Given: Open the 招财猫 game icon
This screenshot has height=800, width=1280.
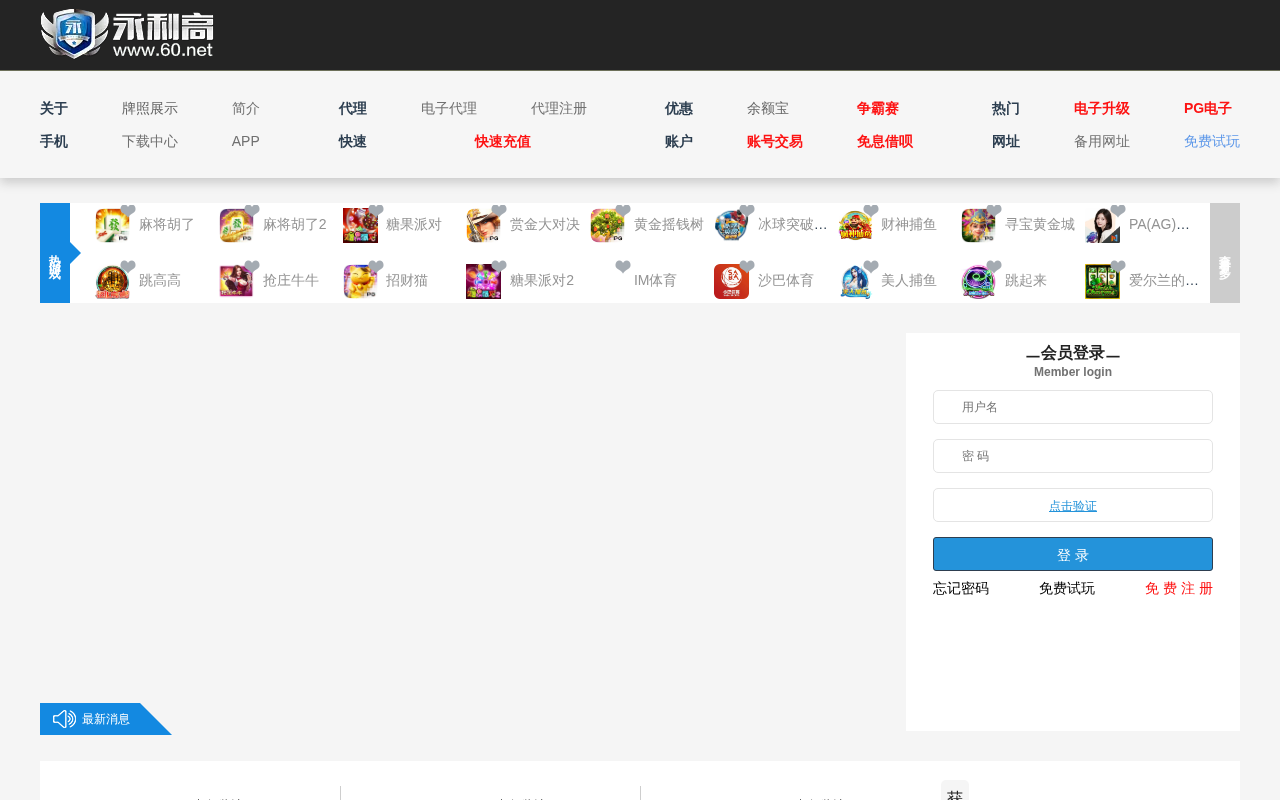Looking at the screenshot, I should pyautogui.click(x=360, y=282).
